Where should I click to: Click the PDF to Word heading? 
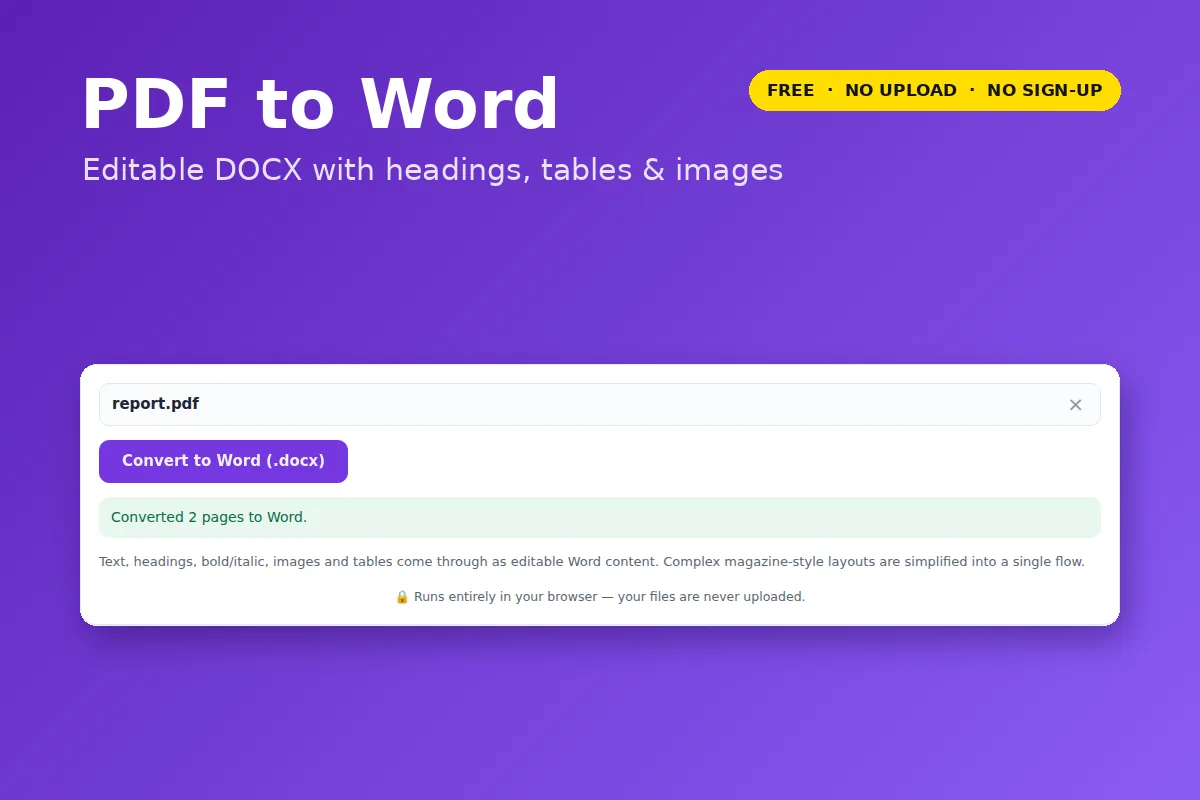[x=321, y=104]
